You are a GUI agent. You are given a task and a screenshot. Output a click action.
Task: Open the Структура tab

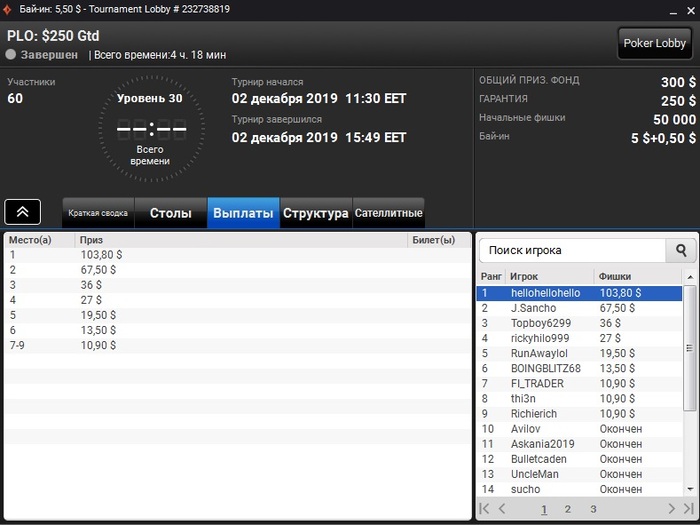316,213
